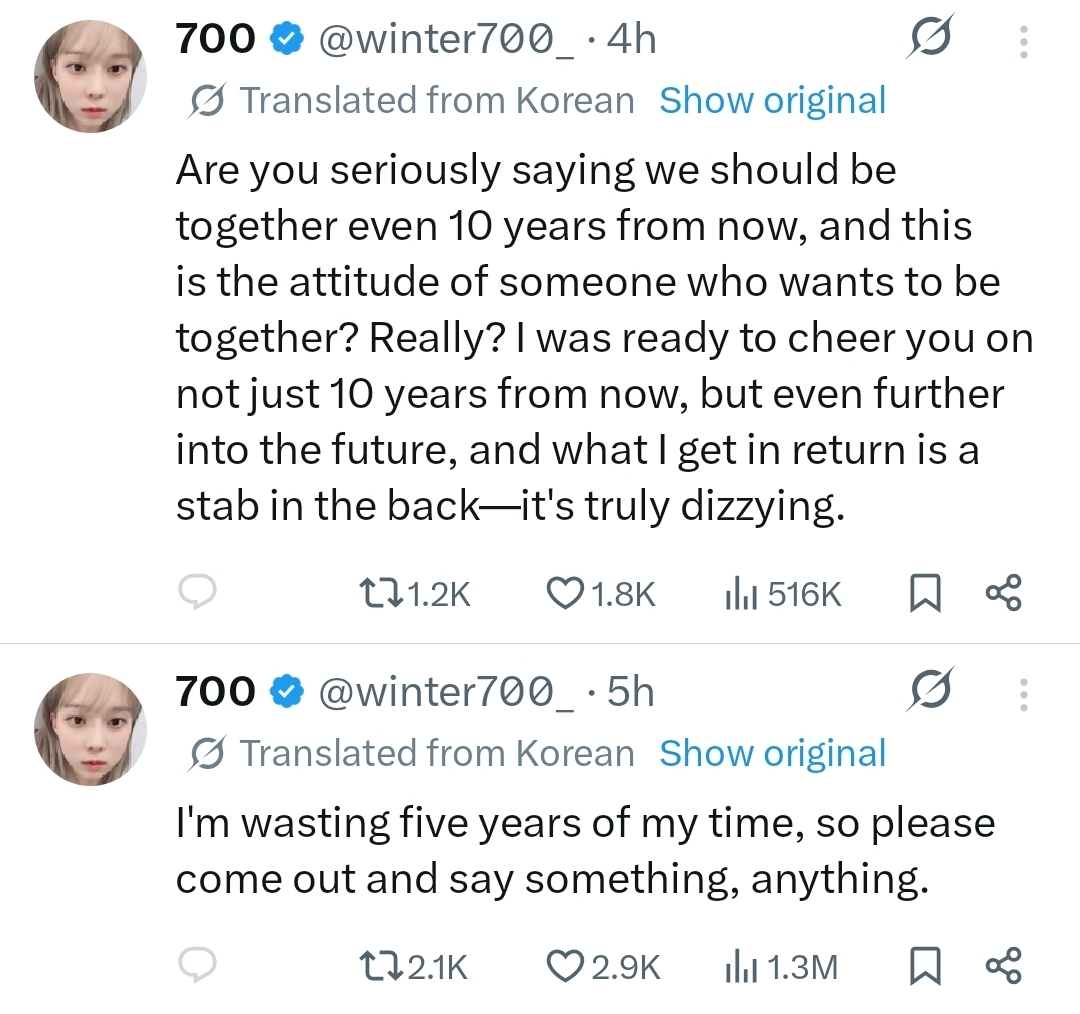
Task: Show original Korean text of second tweet
Action: pyautogui.click(x=772, y=753)
